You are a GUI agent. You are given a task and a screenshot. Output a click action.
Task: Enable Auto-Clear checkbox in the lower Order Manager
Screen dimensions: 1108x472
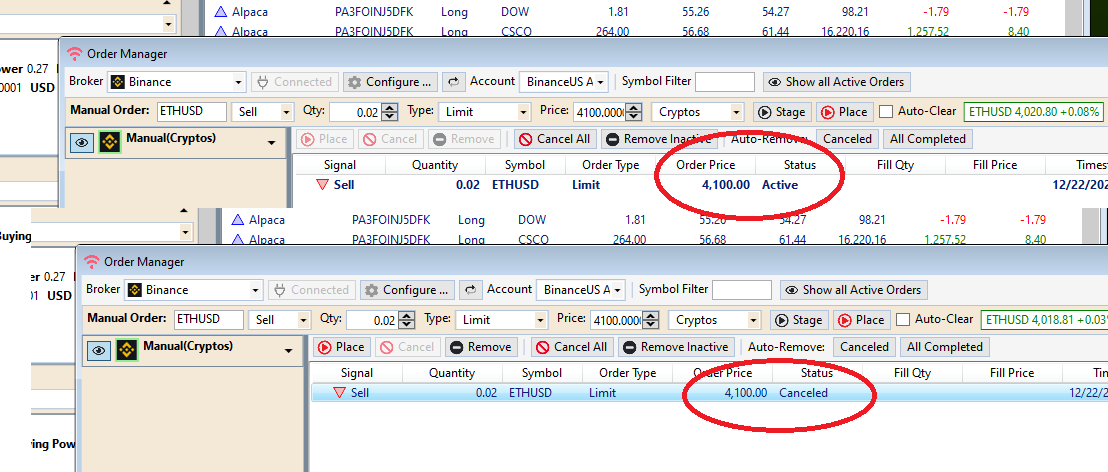[x=903, y=320]
